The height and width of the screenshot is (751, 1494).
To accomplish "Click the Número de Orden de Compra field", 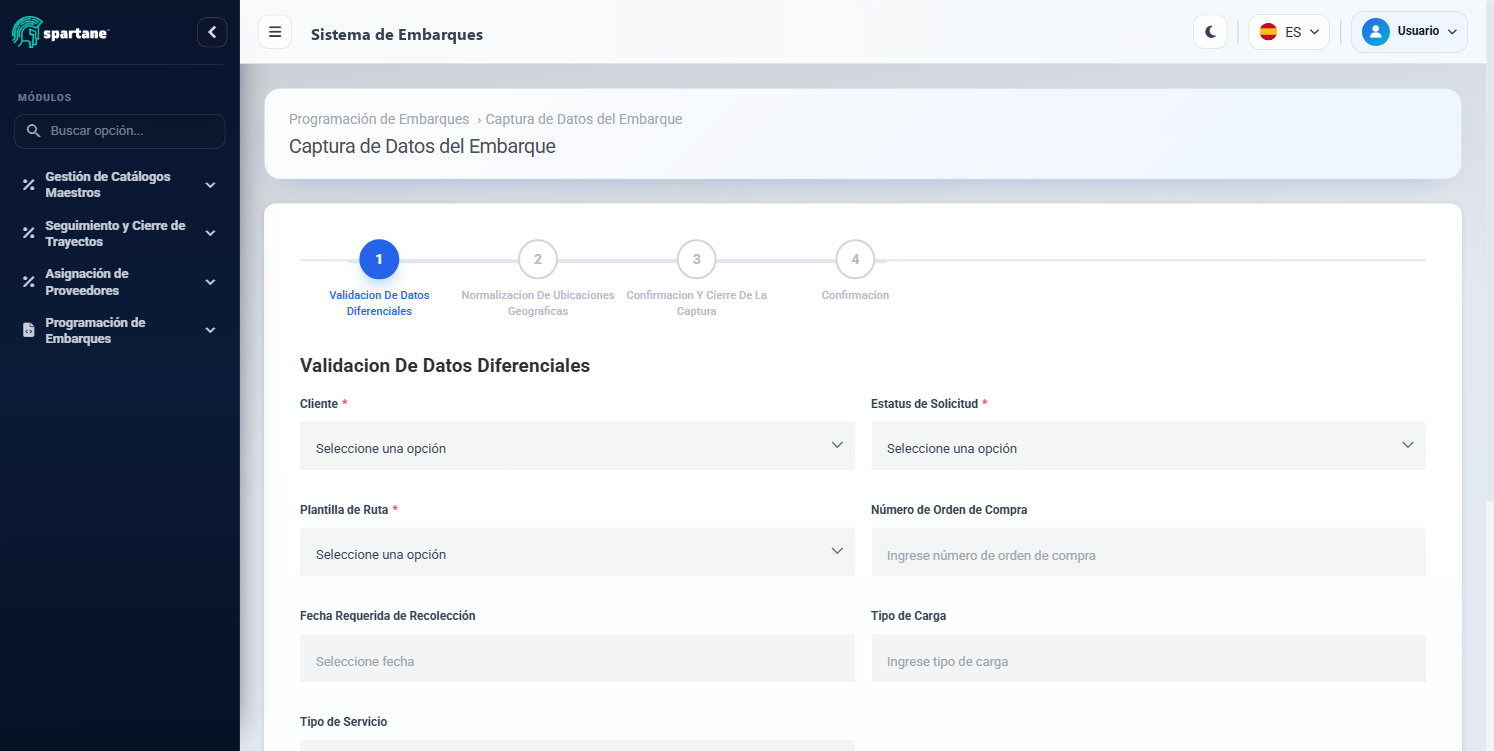I will click(x=1148, y=552).
